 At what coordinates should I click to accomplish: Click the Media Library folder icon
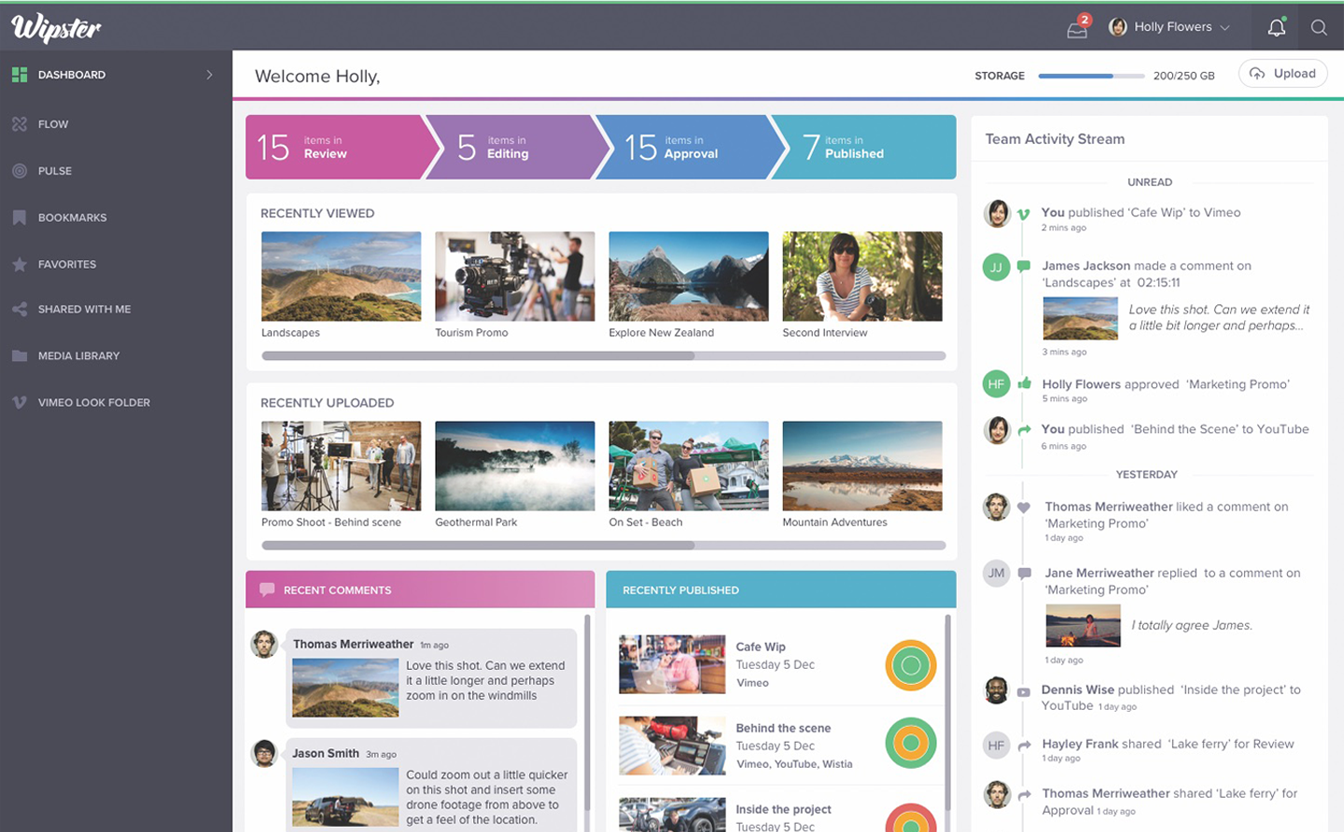click(x=19, y=356)
